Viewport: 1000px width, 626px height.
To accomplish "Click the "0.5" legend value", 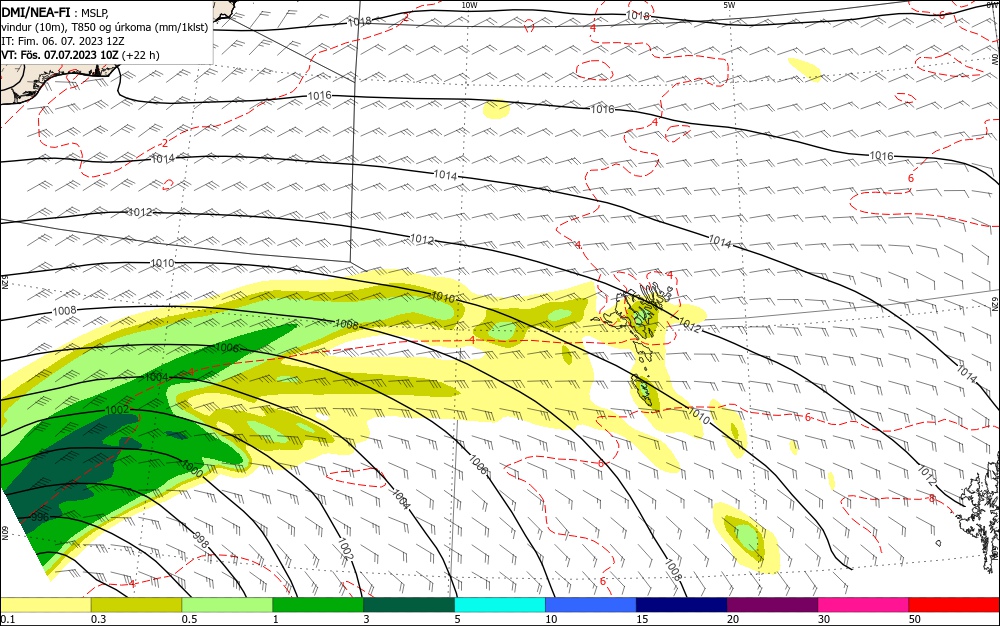I will point(189,619).
